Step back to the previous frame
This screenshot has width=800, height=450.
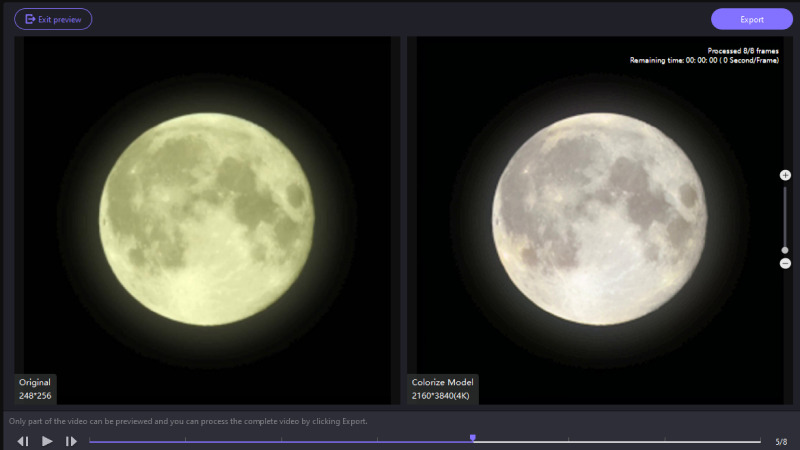click(23, 441)
